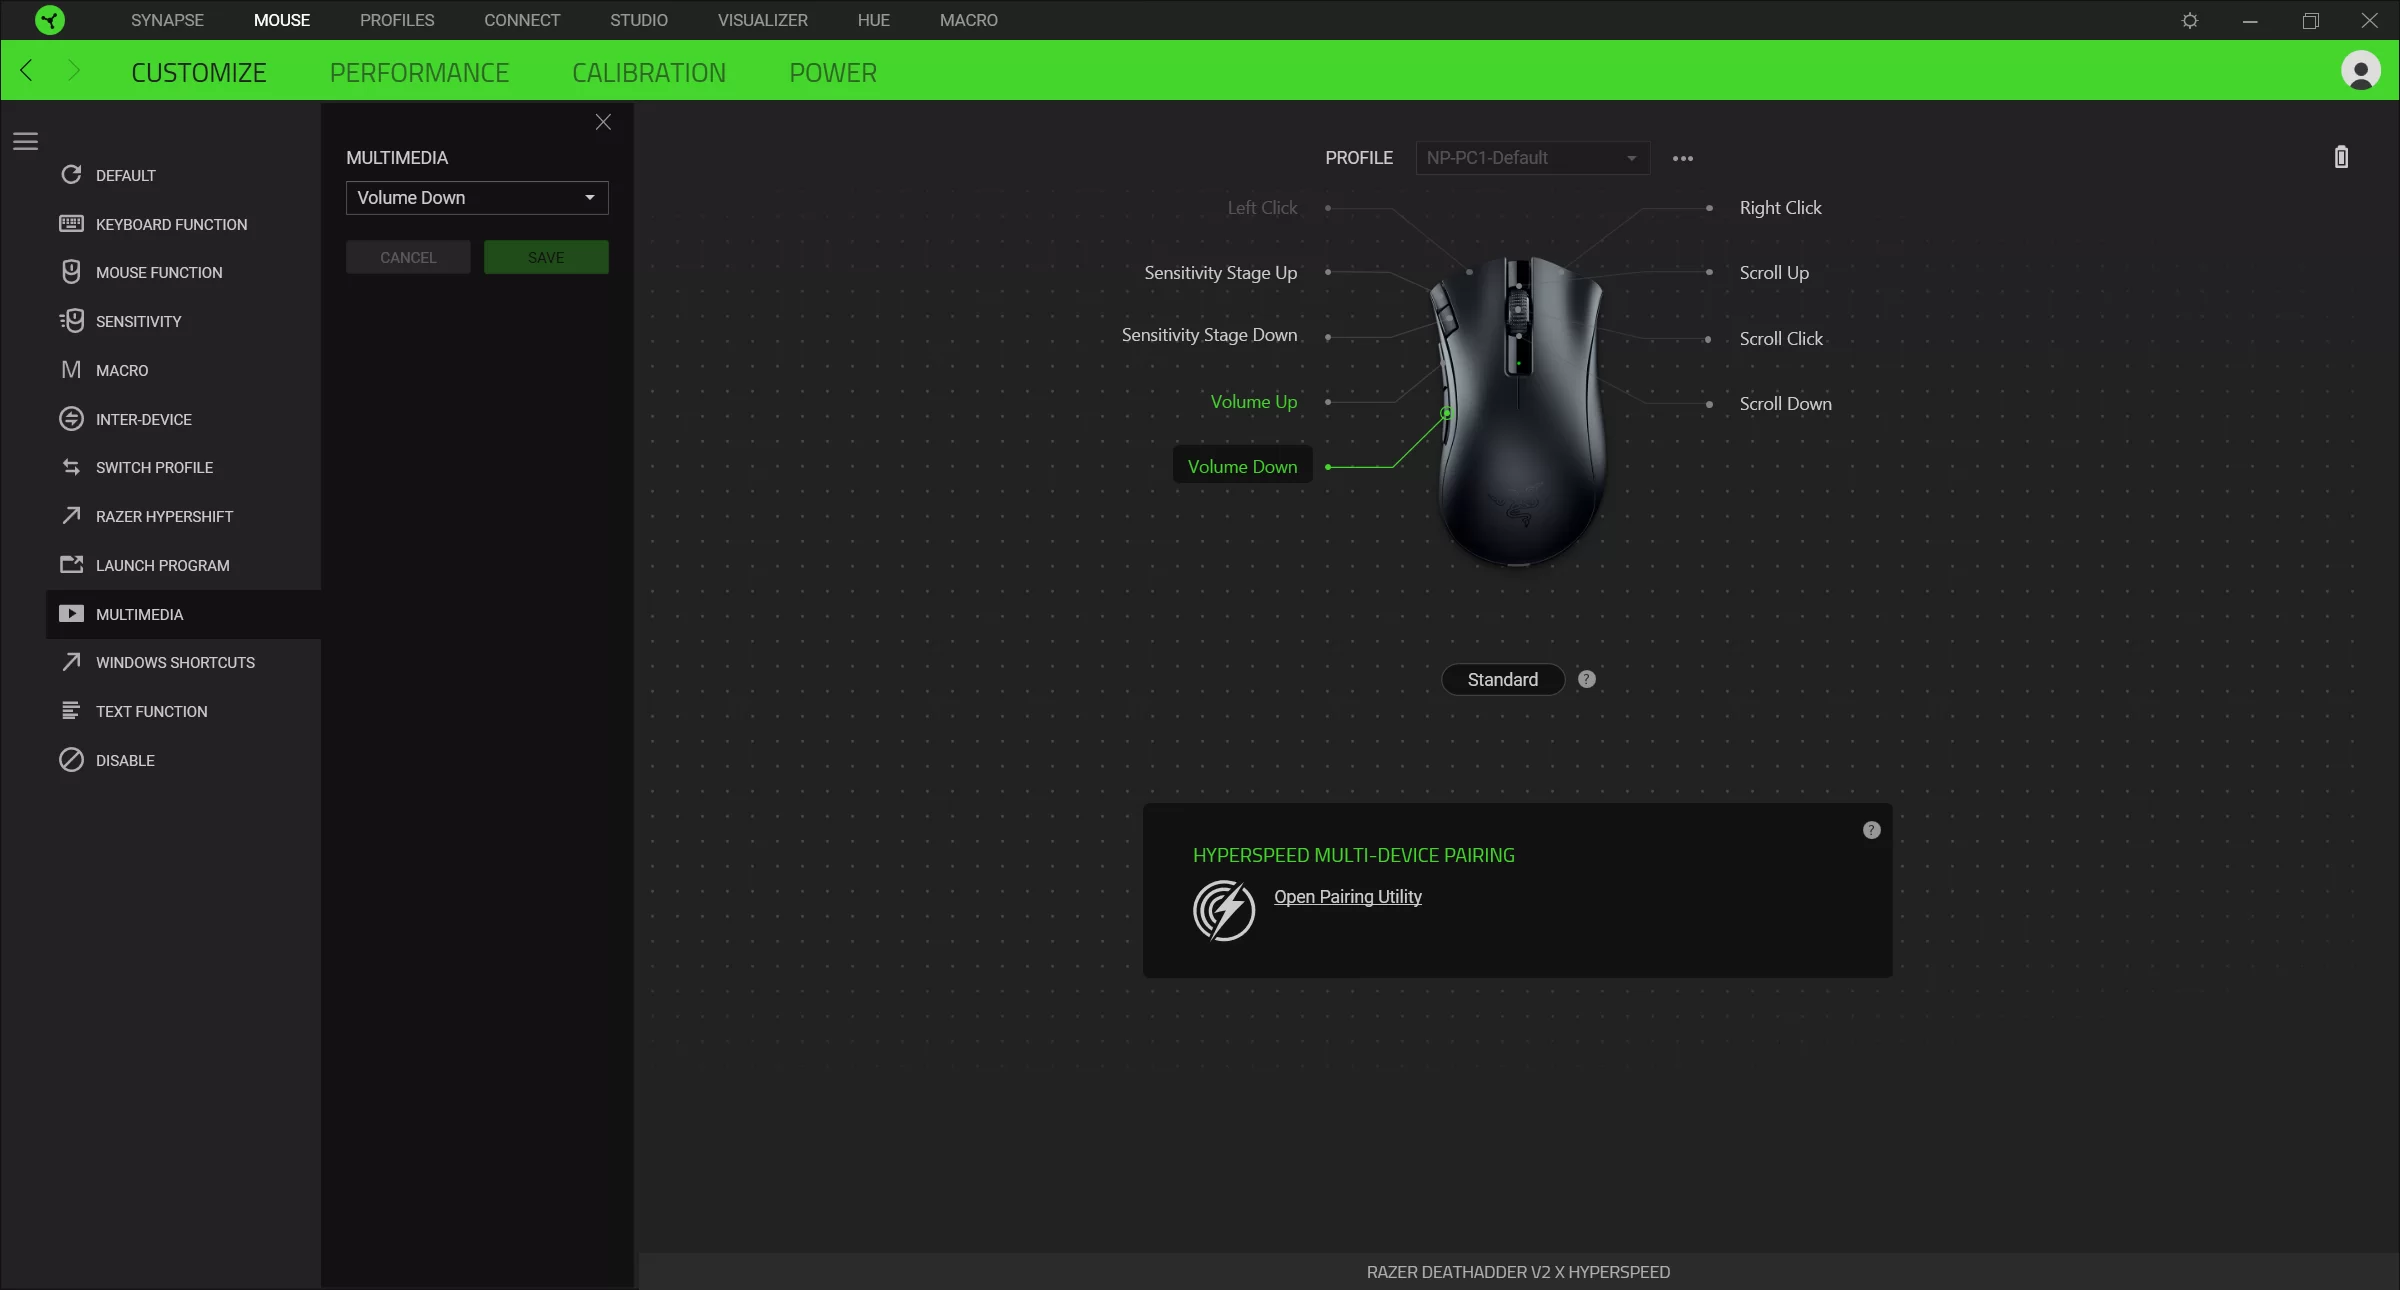Click the Text Function lines icon
Viewport: 2400px width, 1290px height.
71,710
